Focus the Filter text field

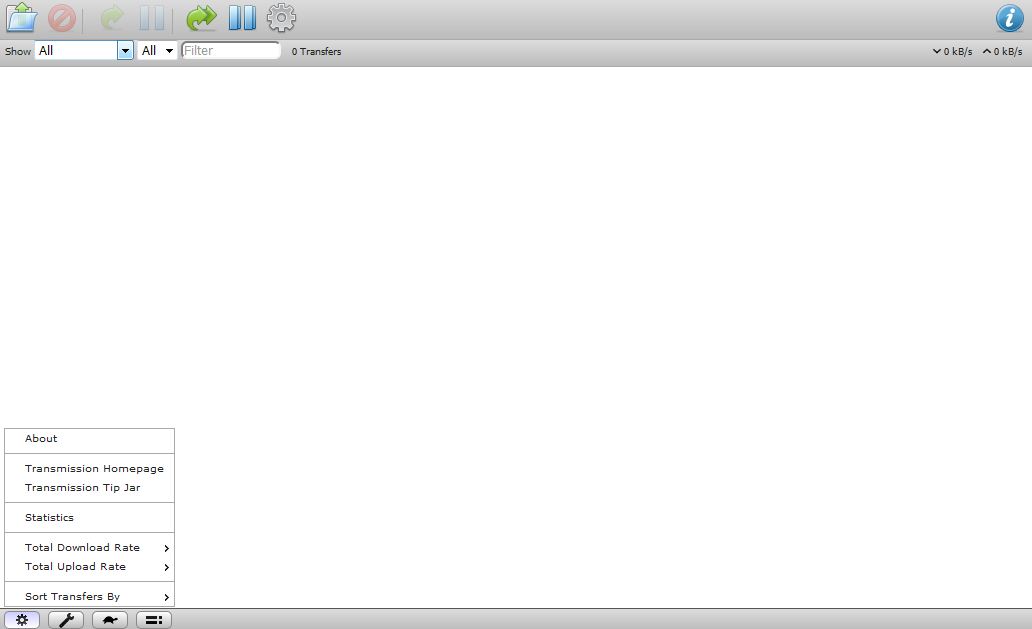pos(231,51)
